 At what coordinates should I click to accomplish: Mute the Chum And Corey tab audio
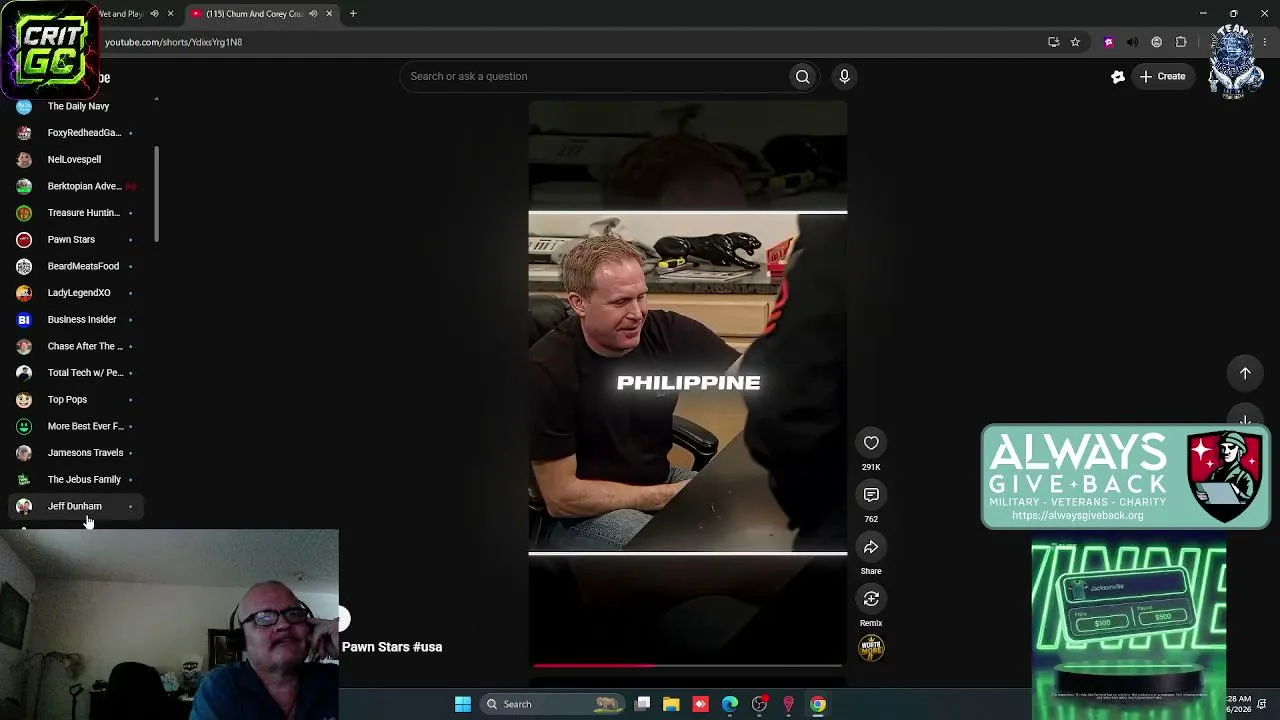point(313,14)
